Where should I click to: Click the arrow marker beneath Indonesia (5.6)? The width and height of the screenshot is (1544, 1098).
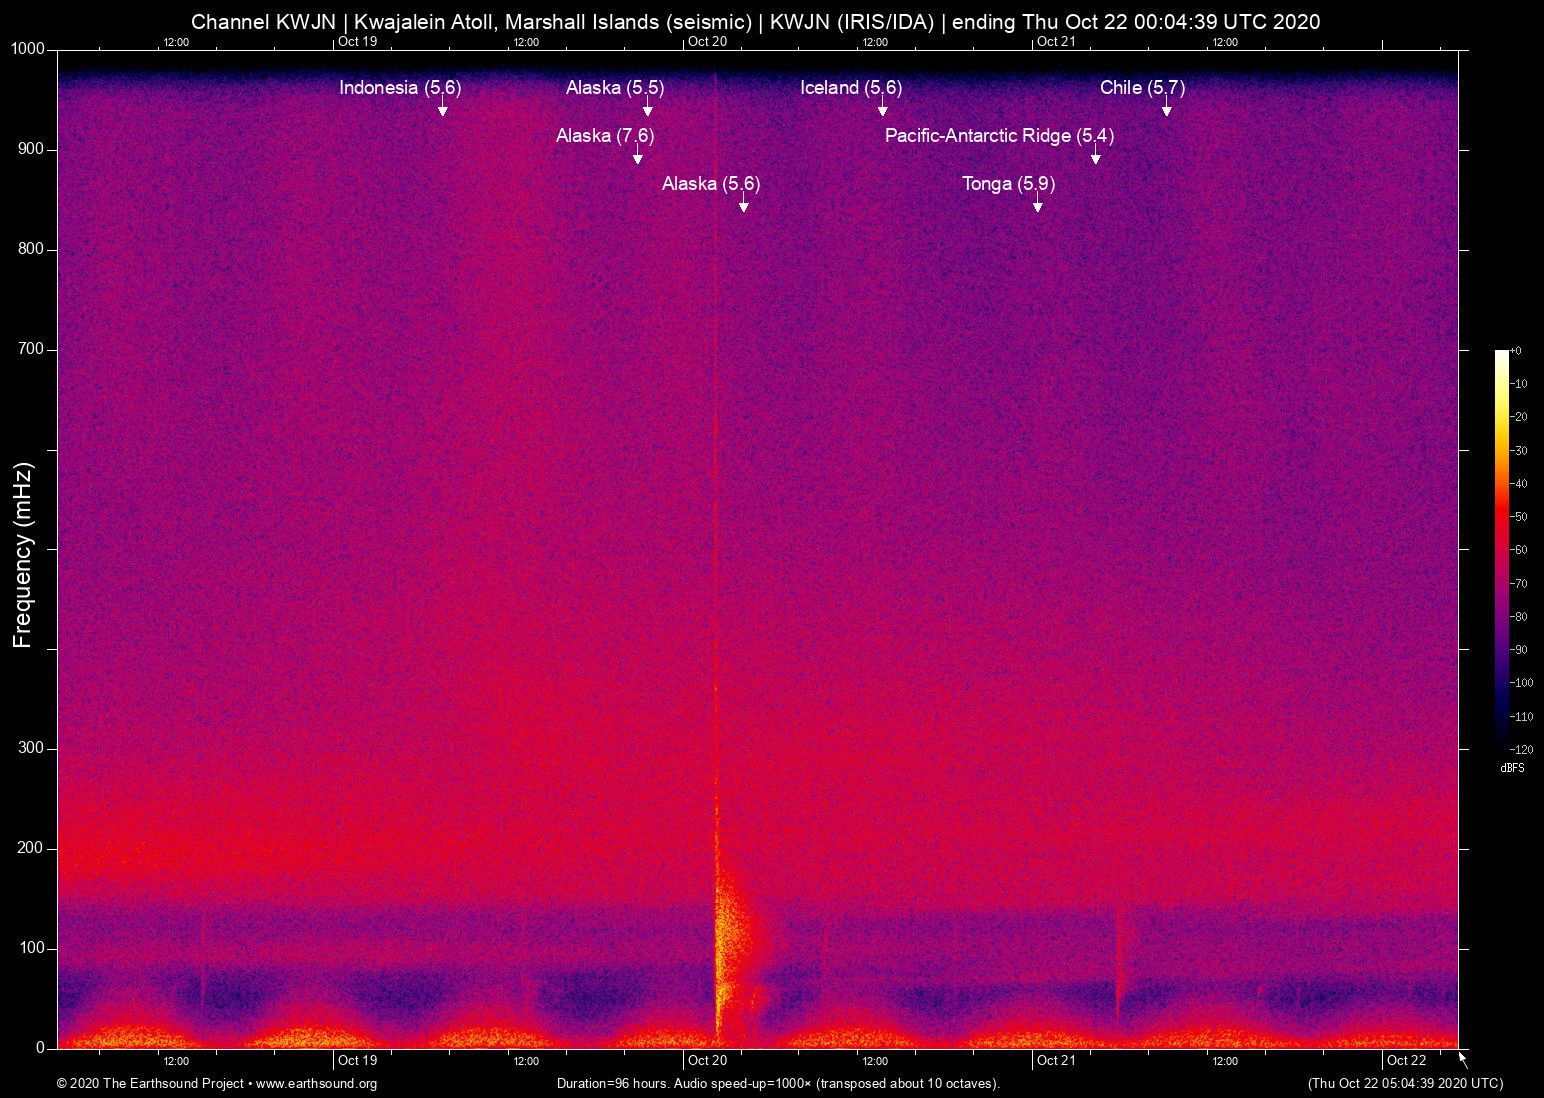point(442,109)
